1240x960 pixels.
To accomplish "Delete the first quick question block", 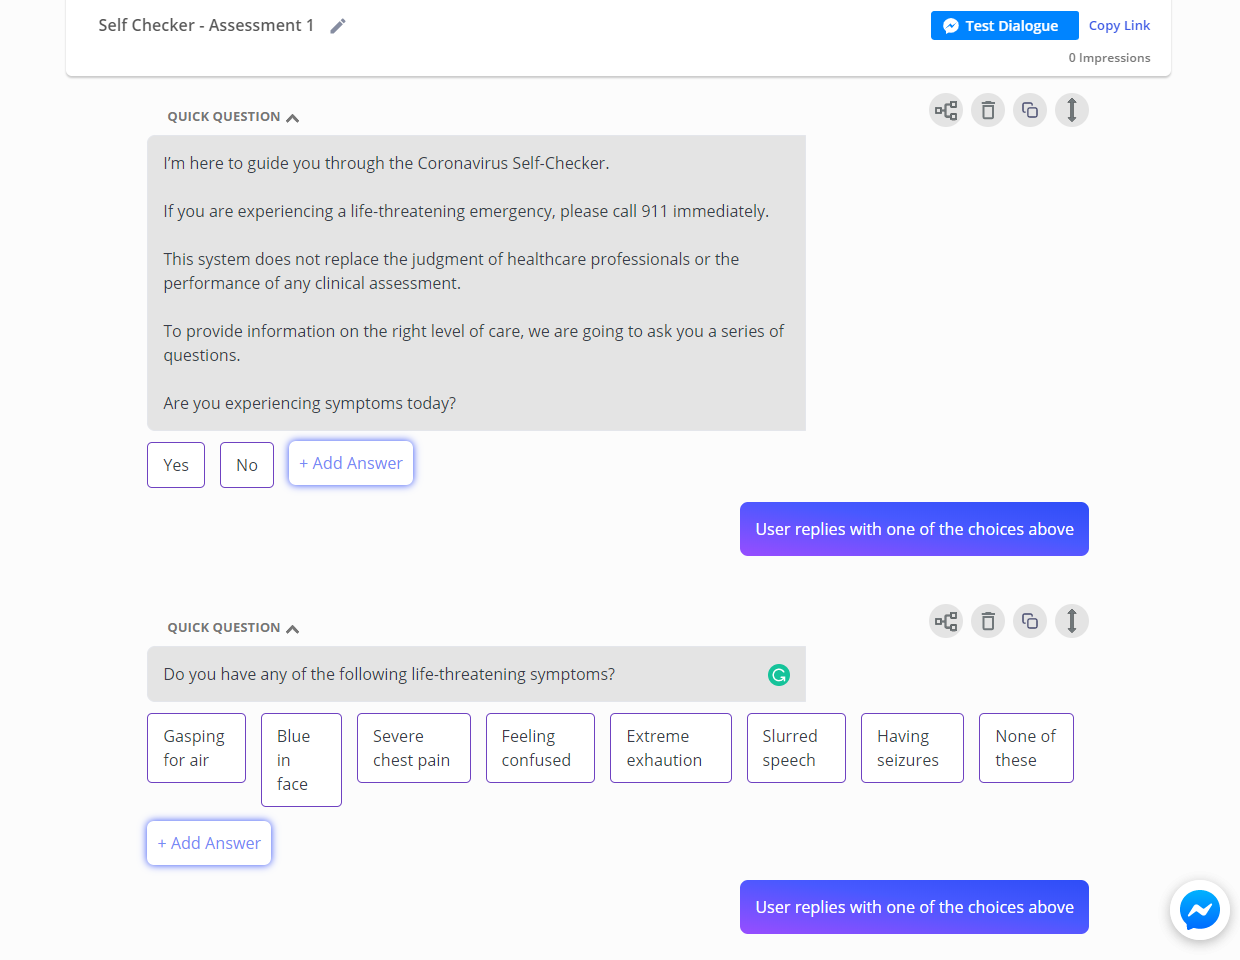I will click(988, 110).
